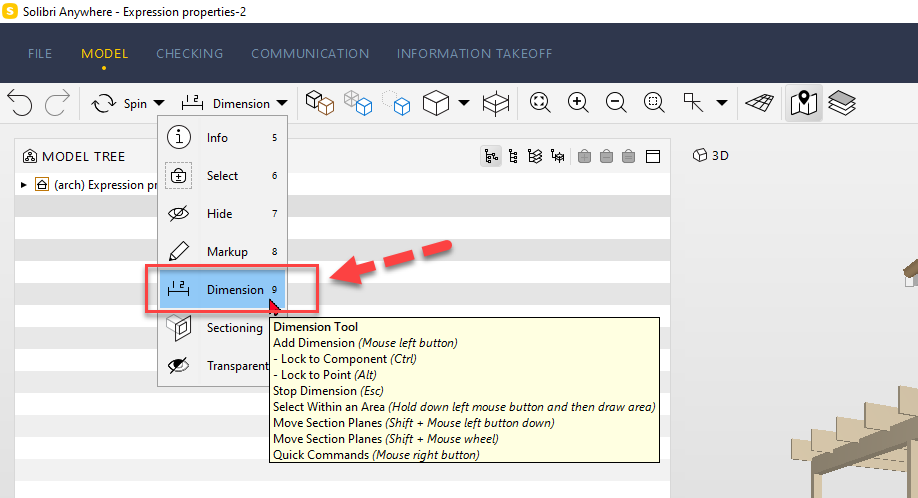Click the model tree layers hierarchy icon

click(535, 156)
